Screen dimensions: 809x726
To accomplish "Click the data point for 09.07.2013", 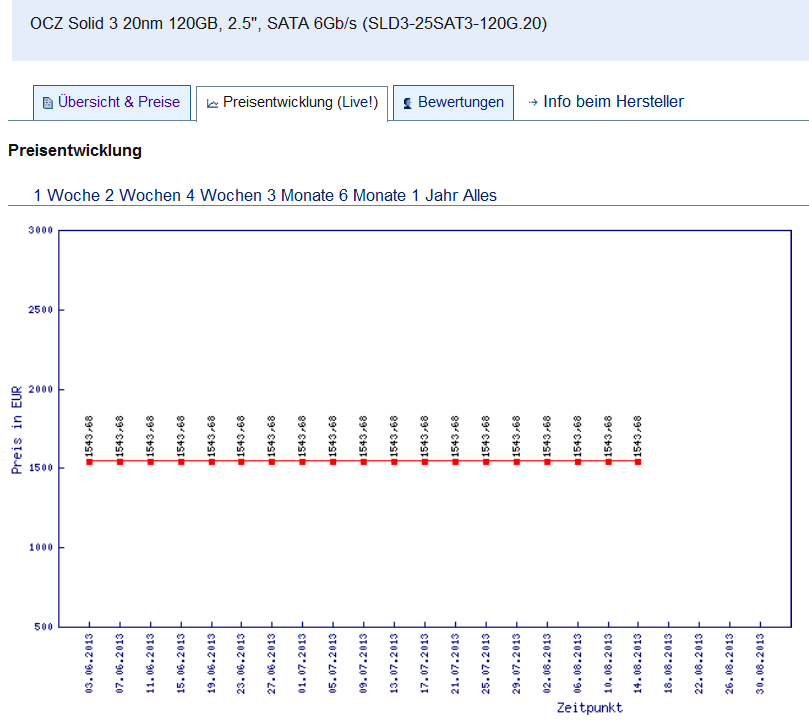I will (x=364, y=462).
